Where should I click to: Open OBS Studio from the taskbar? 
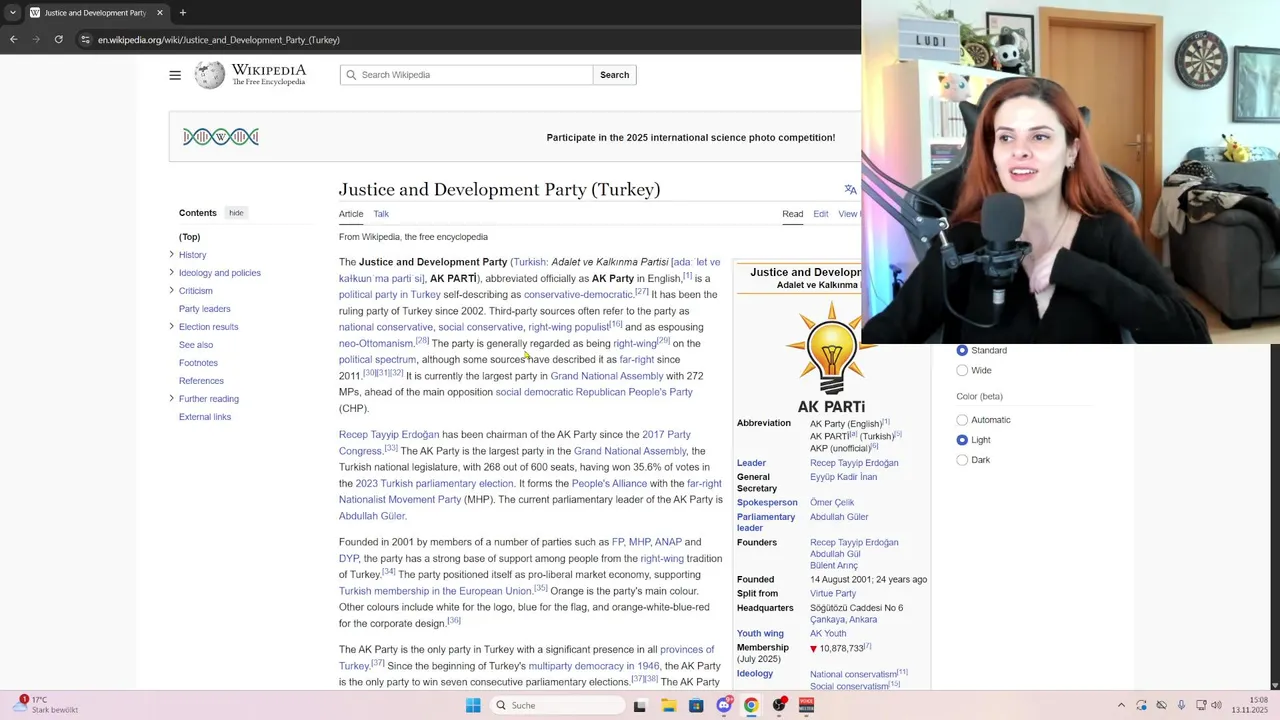778,705
